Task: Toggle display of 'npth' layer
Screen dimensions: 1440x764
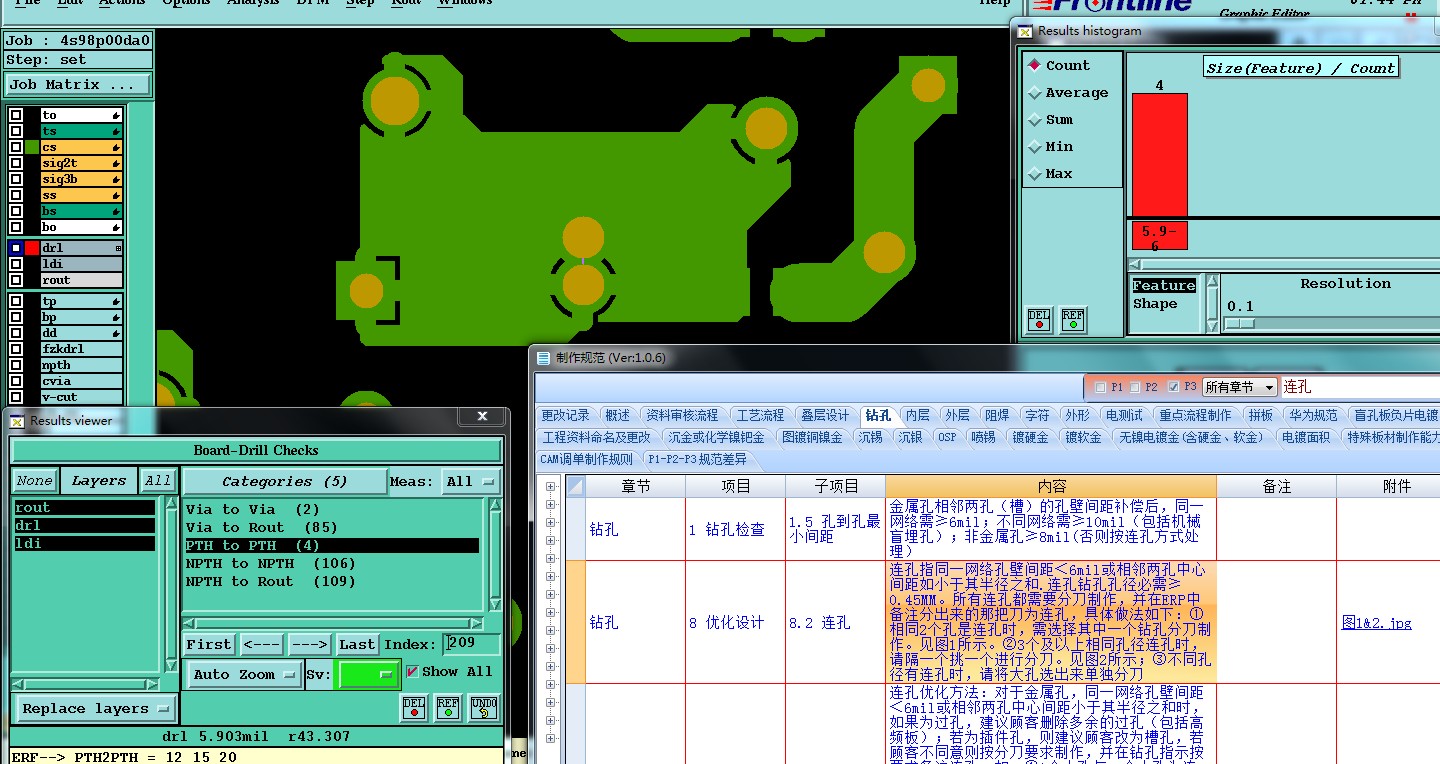Action: click(x=16, y=366)
